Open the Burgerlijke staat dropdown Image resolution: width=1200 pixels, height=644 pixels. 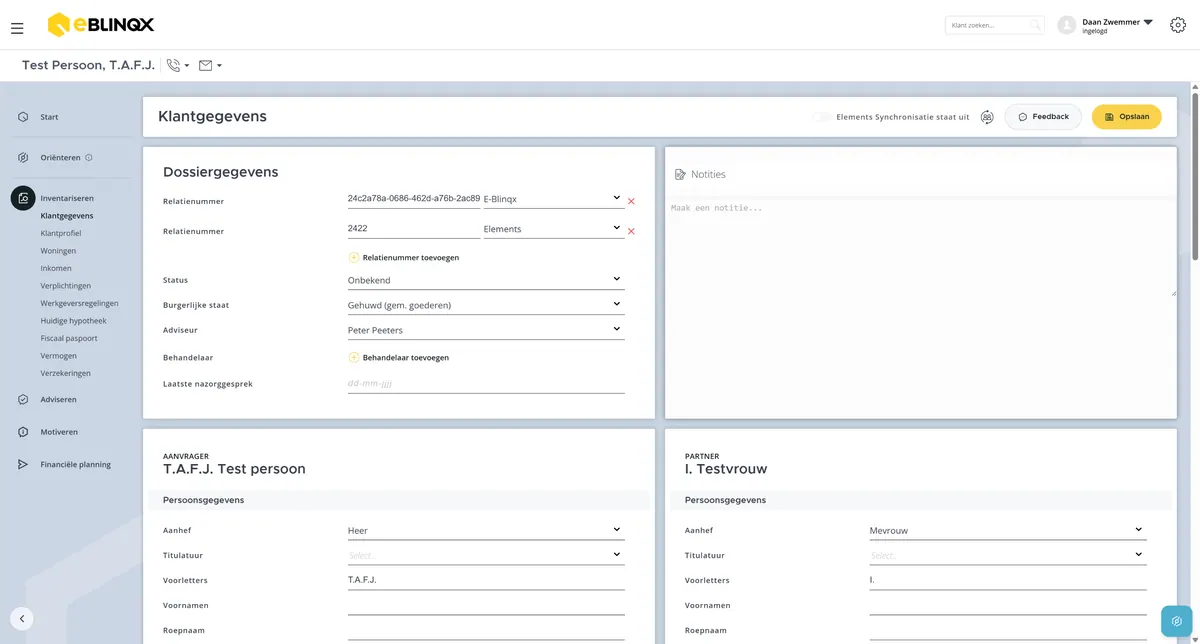486,305
